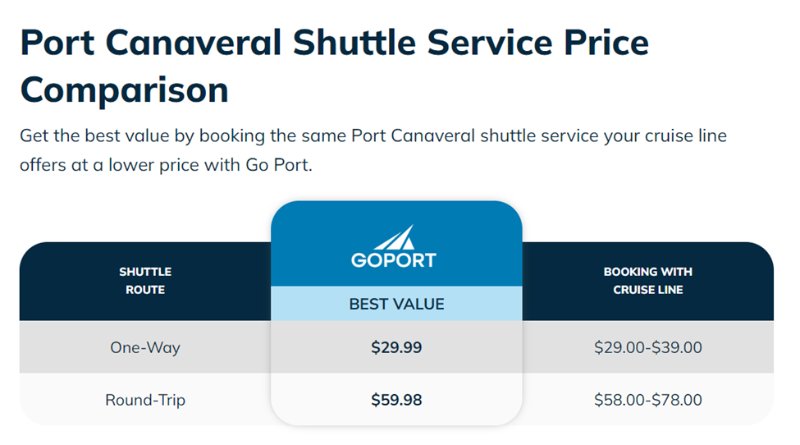Select the Round-Trip row label
This screenshot has width=800, height=445.
click(x=145, y=400)
